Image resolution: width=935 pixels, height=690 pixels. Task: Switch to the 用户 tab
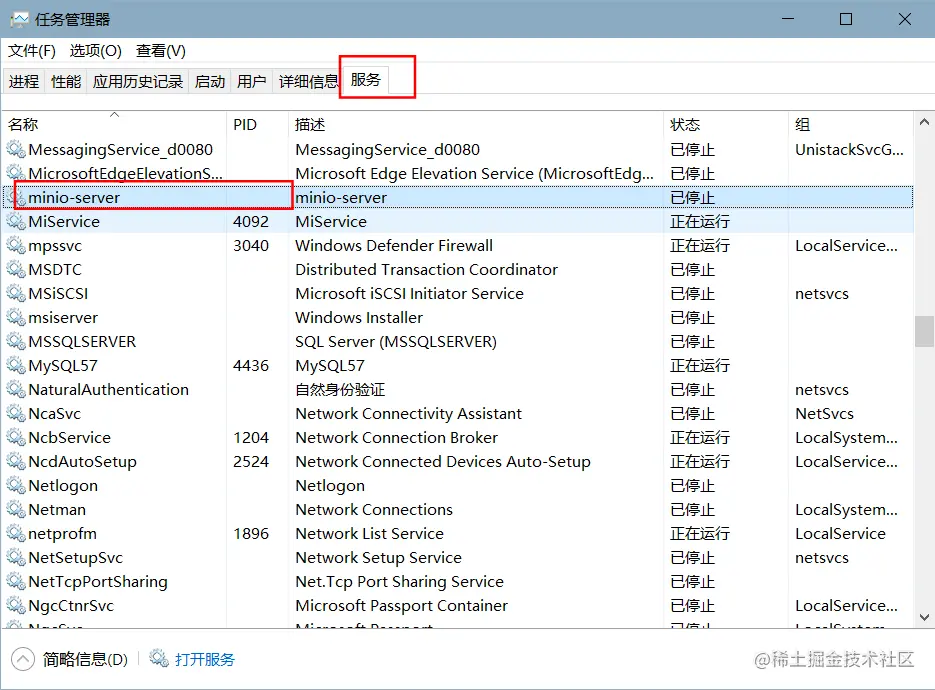(x=252, y=81)
